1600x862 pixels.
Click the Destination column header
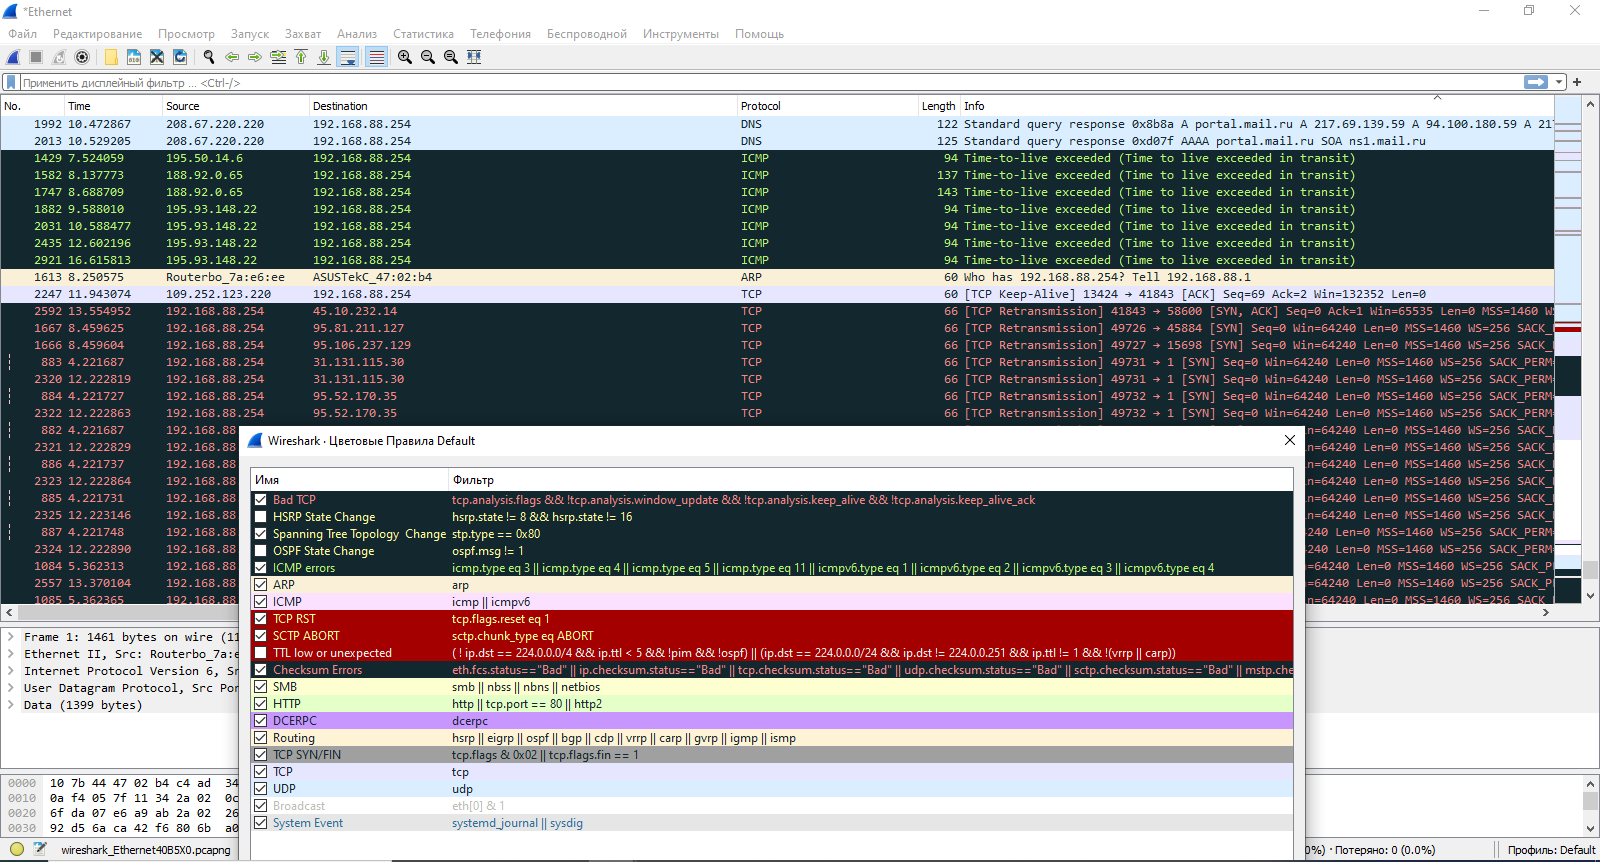point(522,106)
